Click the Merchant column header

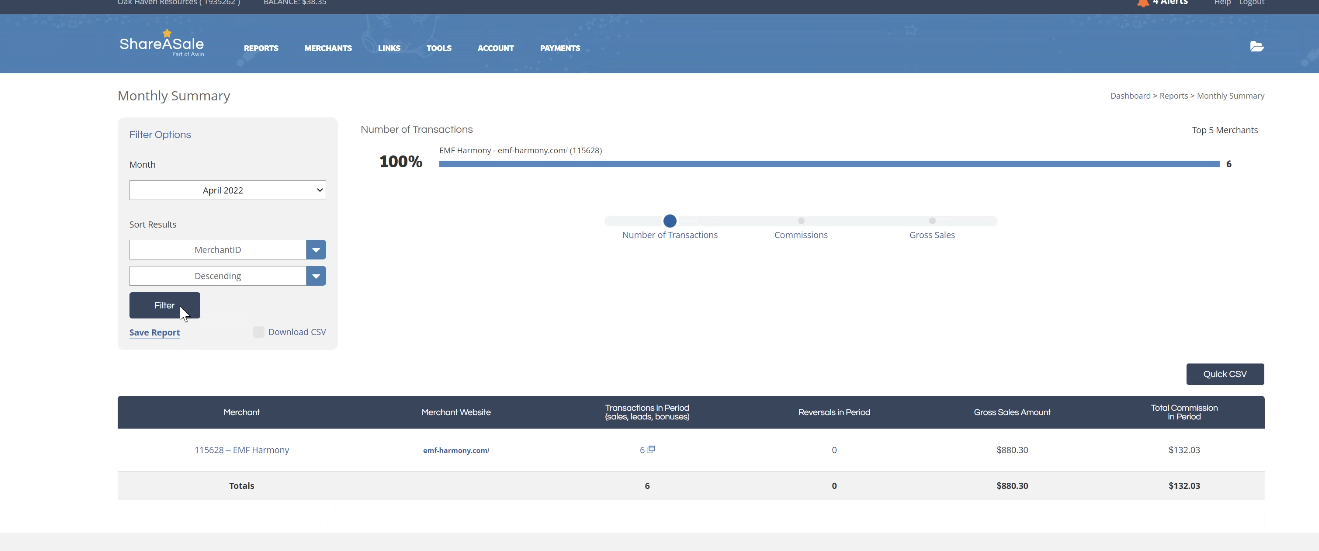[x=242, y=412]
